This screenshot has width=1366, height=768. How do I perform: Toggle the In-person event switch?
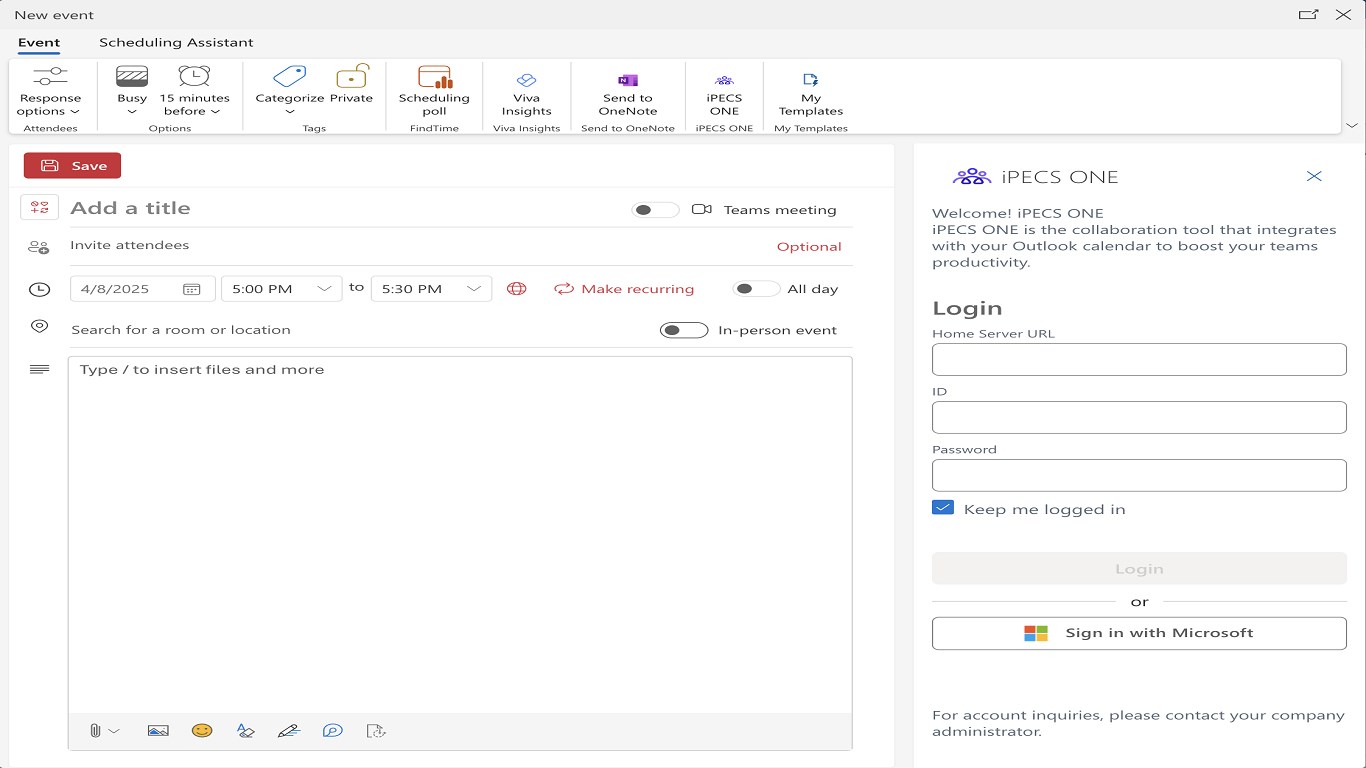click(x=684, y=330)
